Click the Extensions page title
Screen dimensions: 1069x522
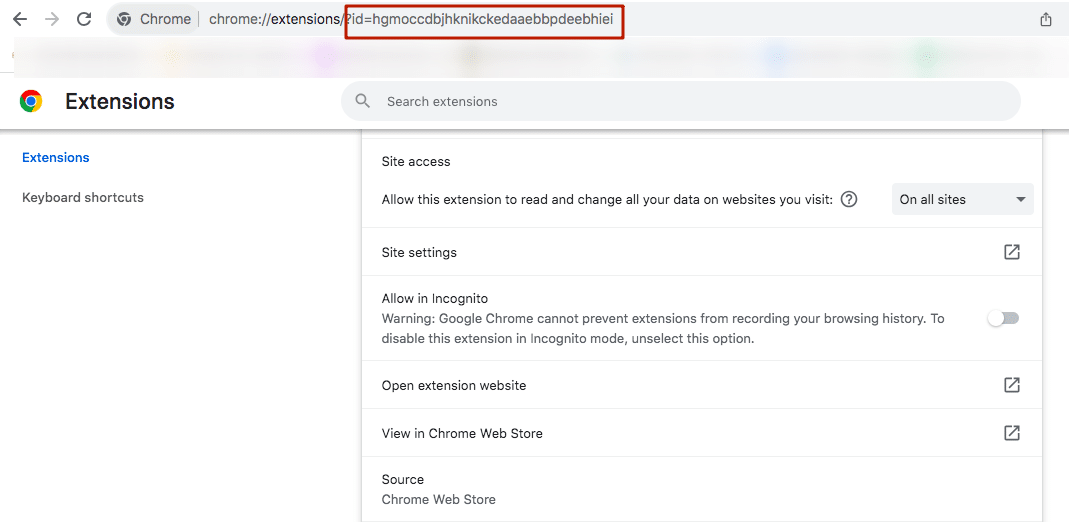pos(120,101)
